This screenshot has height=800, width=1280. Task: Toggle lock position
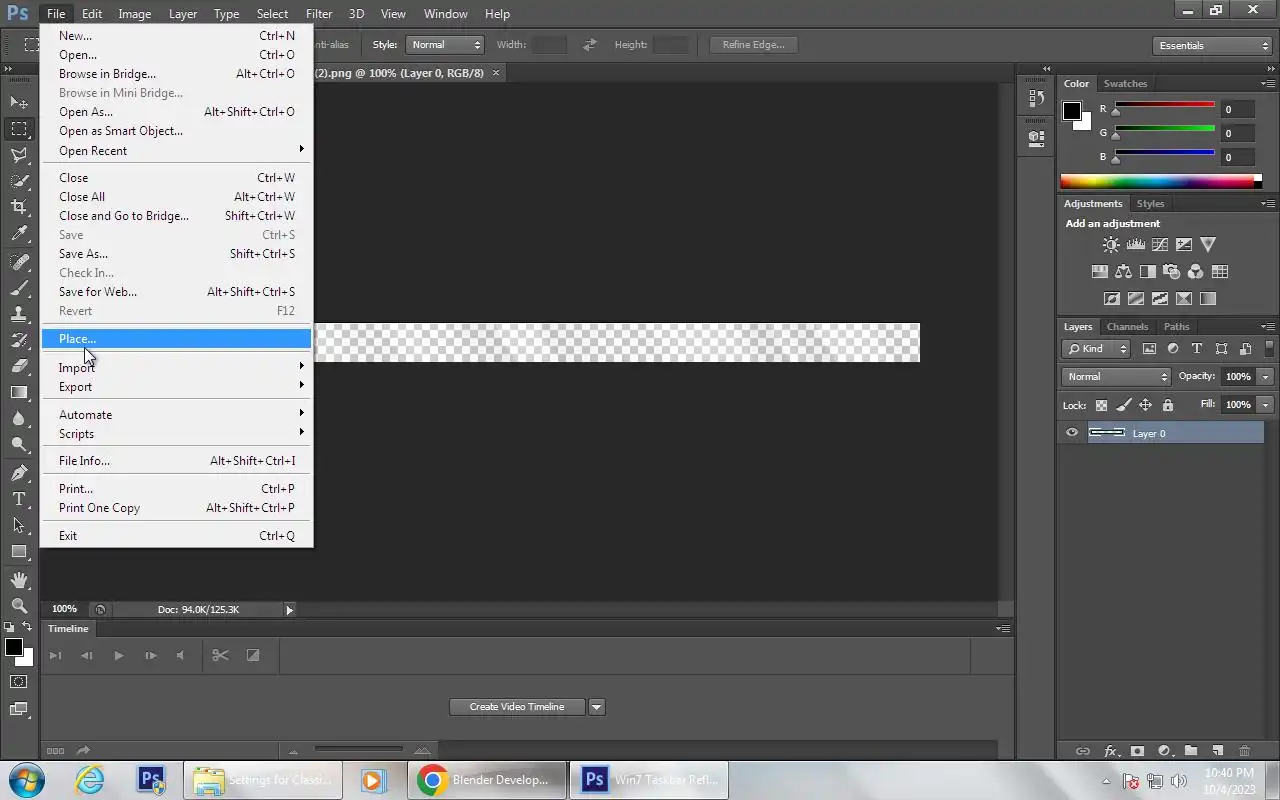coord(1146,405)
